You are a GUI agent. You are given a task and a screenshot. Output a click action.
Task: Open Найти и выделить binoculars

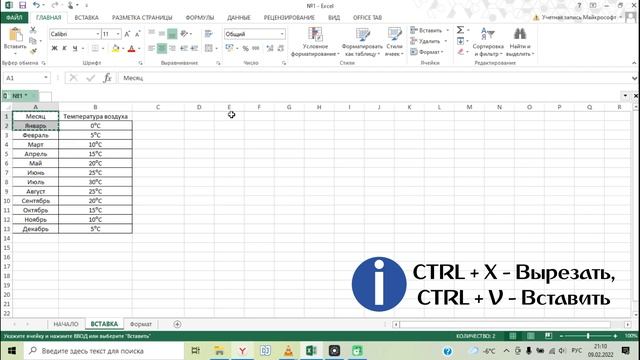(x=520, y=42)
